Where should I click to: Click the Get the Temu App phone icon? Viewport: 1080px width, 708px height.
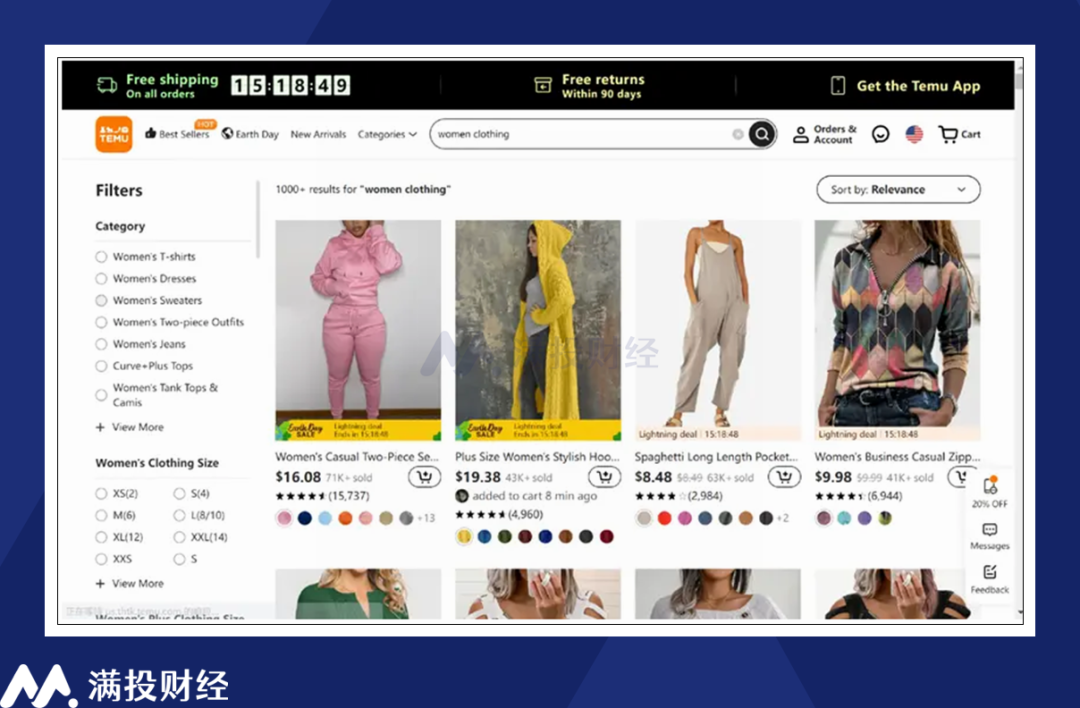click(x=838, y=85)
